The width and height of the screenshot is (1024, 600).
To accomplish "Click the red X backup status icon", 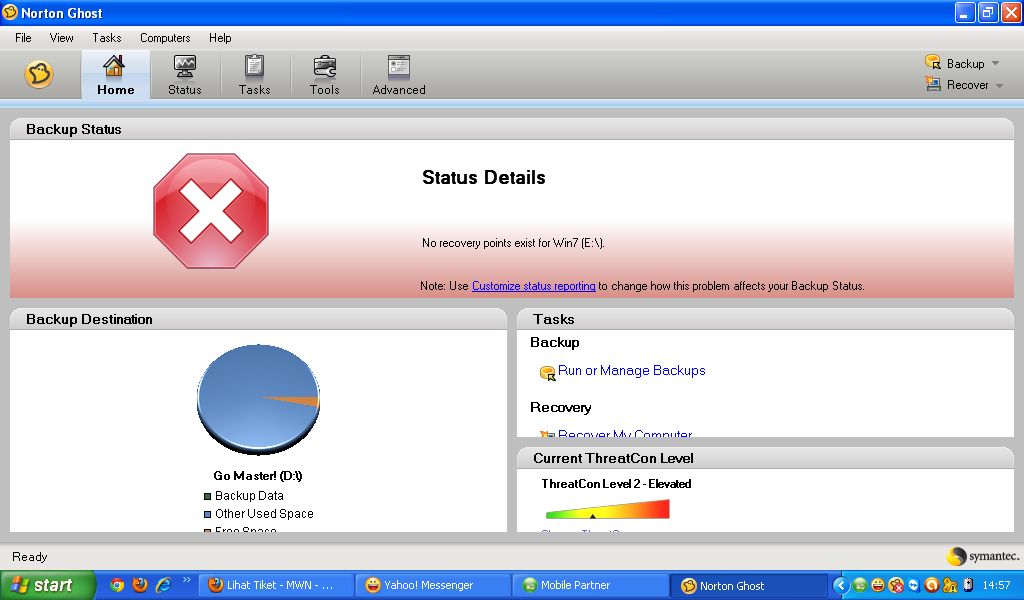I will click(211, 211).
